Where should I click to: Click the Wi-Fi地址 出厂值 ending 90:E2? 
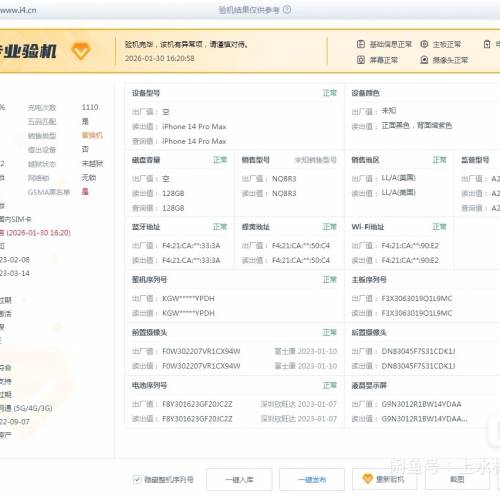click(410, 246)
